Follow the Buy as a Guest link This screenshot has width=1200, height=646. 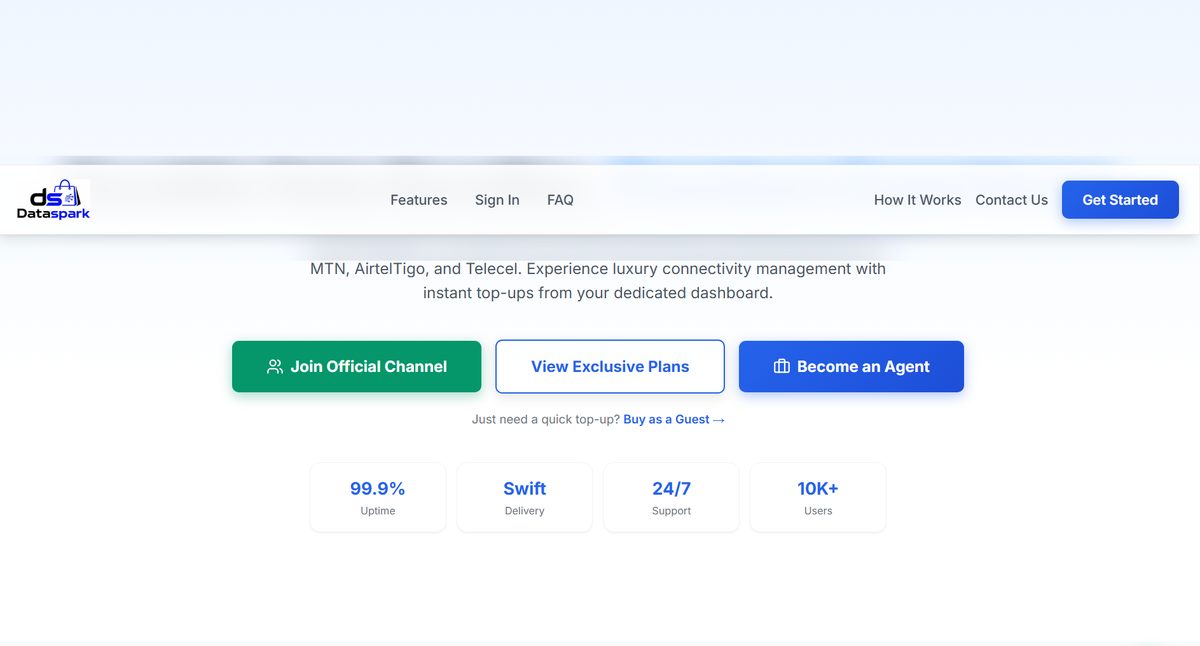674,420
